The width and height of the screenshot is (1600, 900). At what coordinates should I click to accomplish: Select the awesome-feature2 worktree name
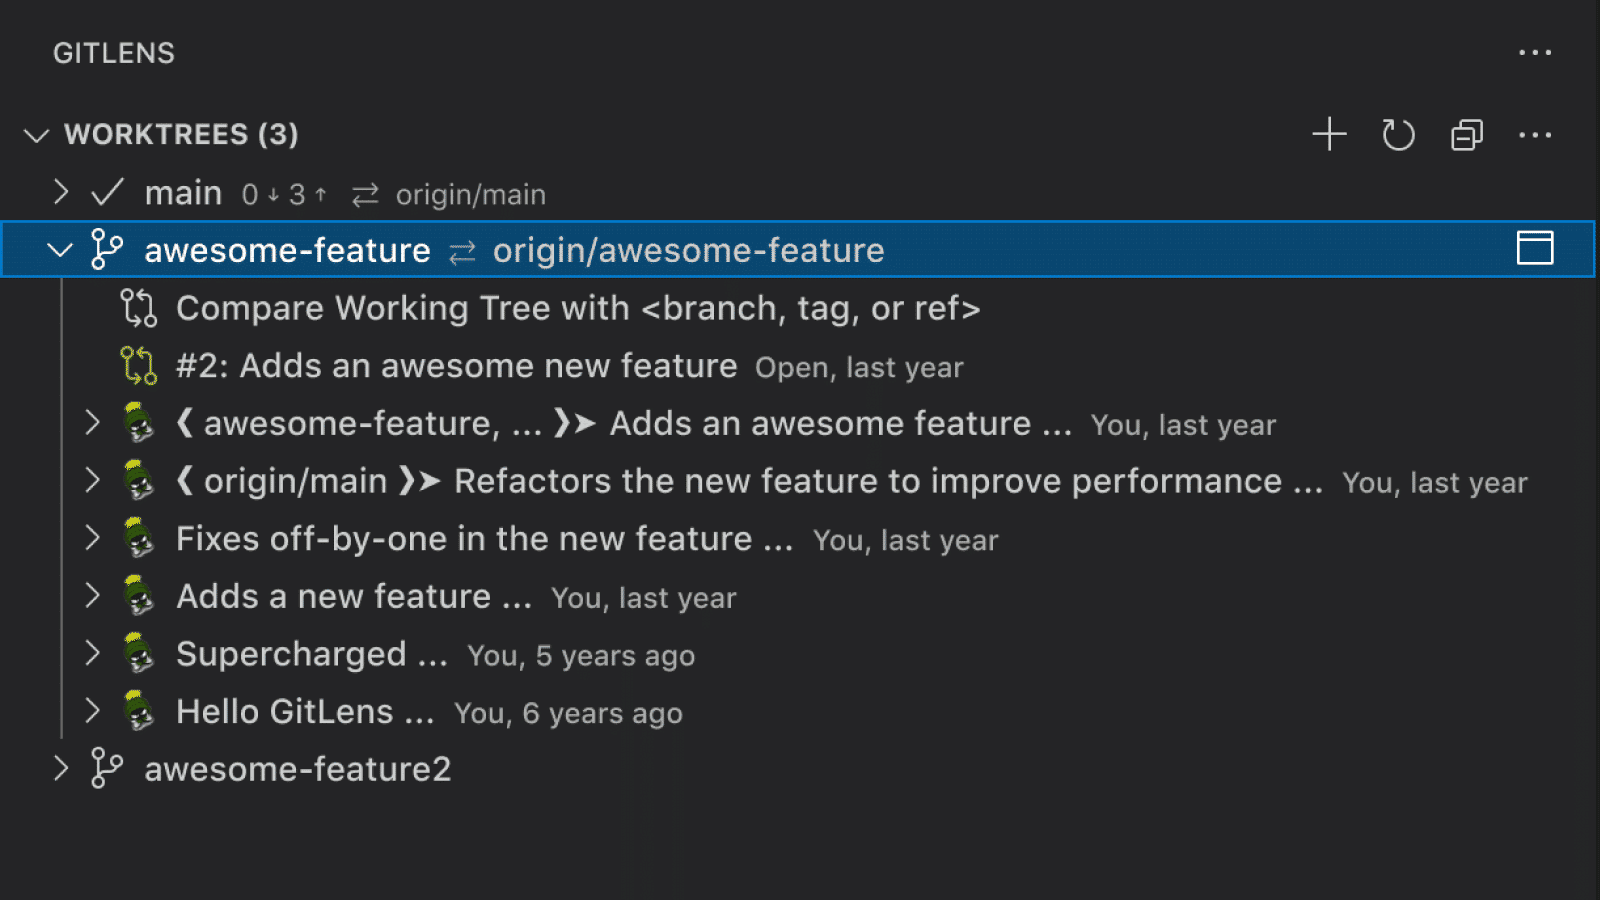[298, 769]
